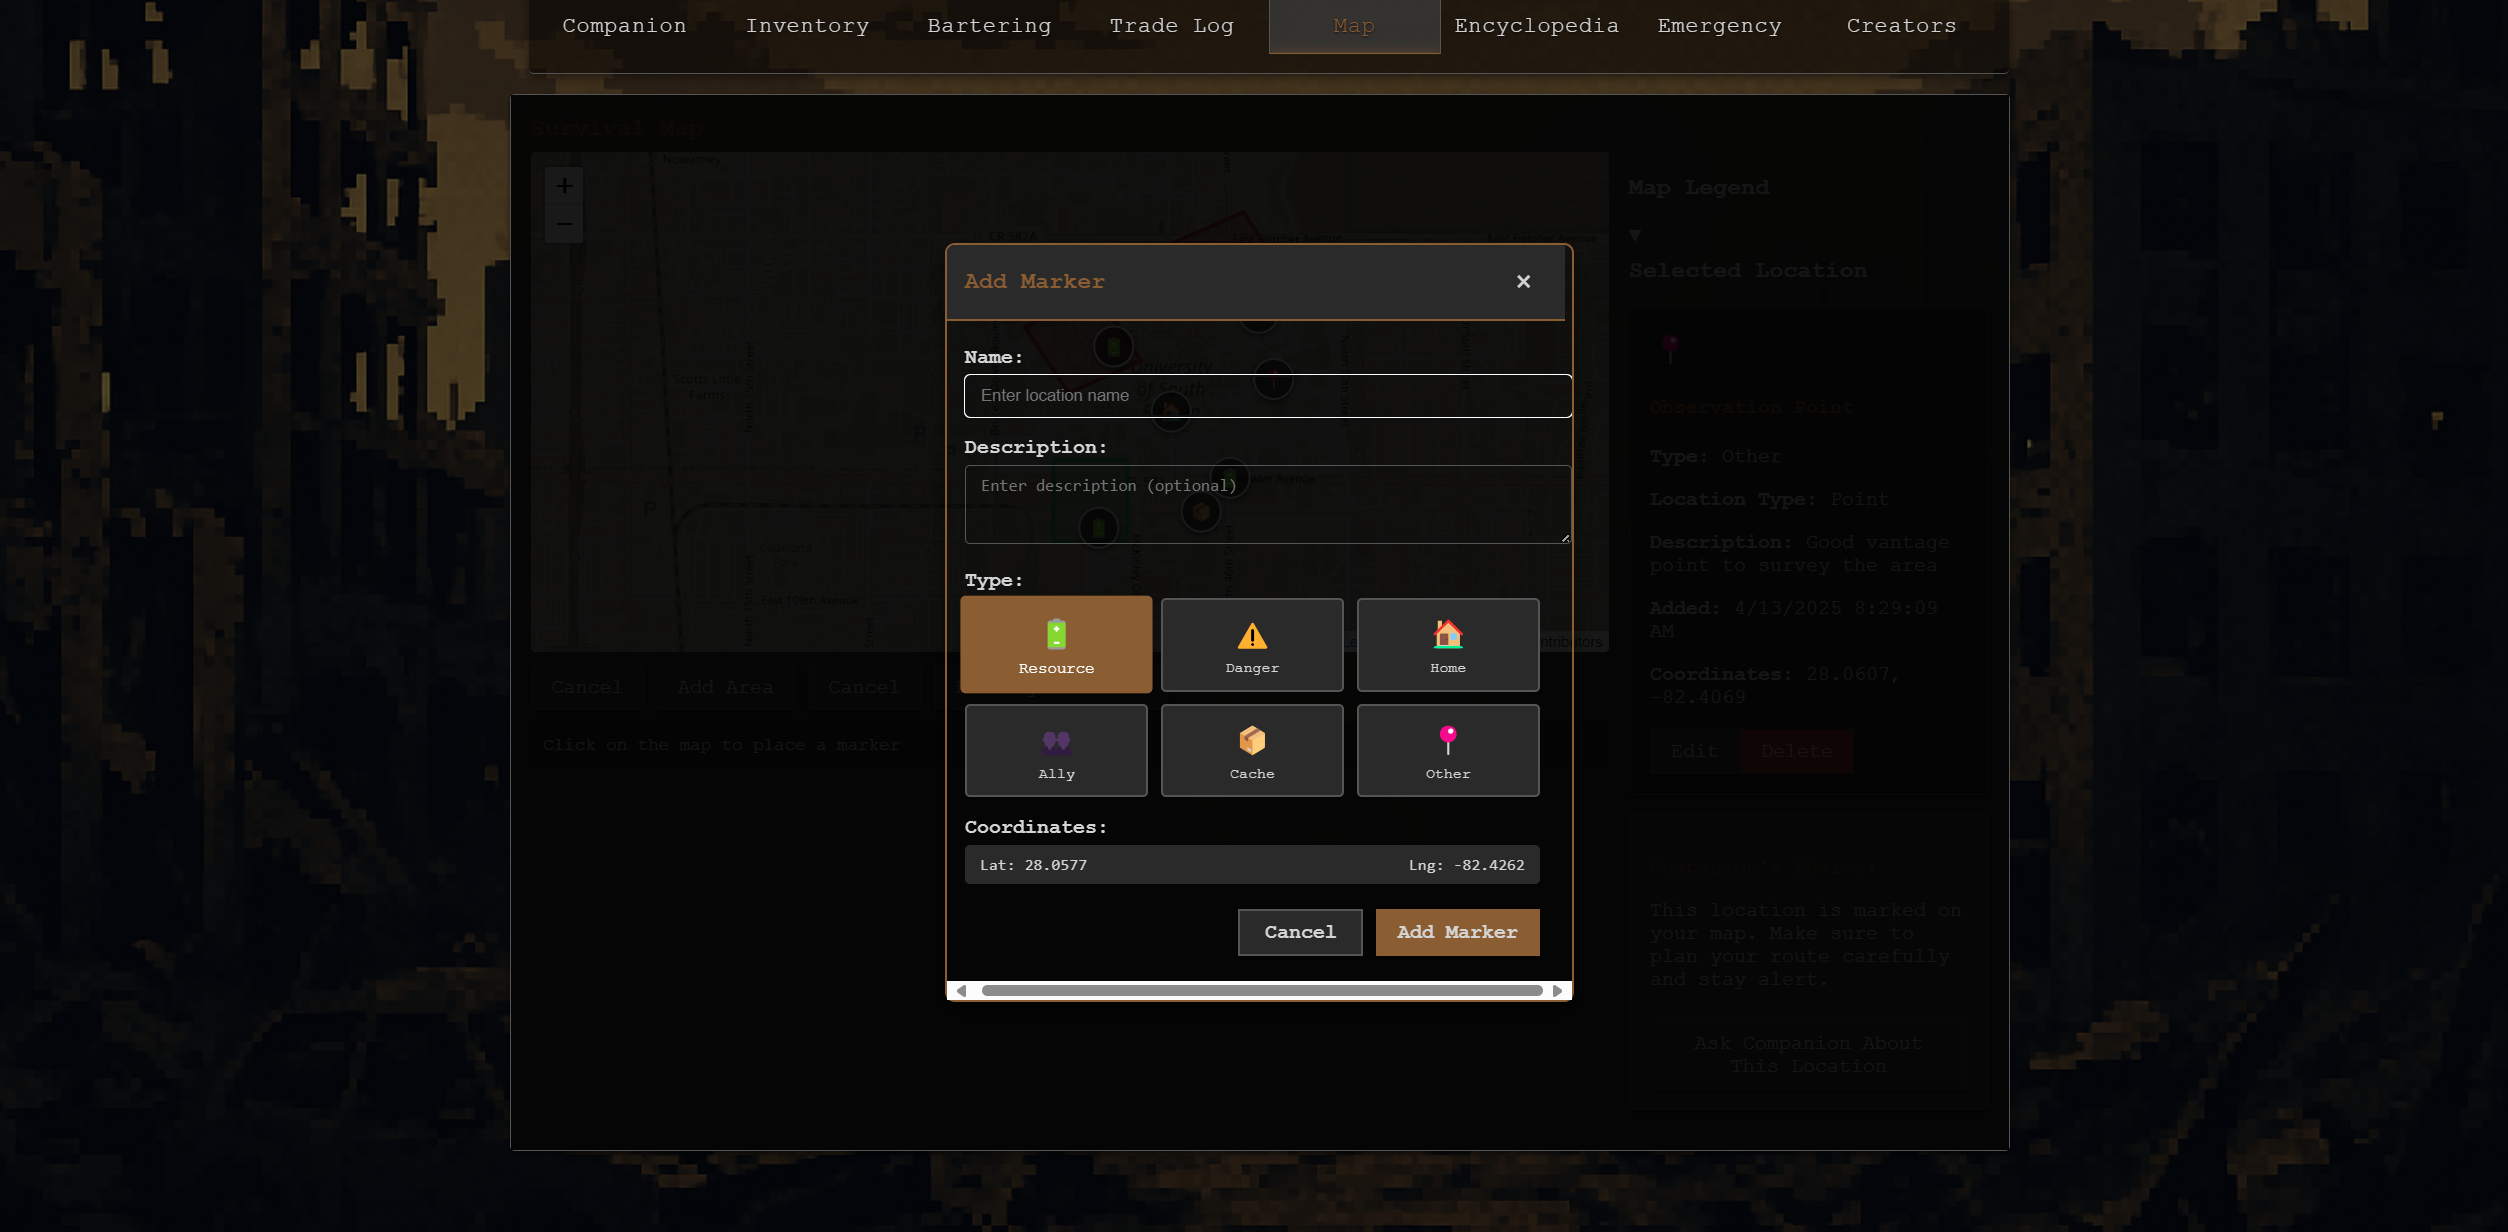This screenshot has height=1232, width=2508.
Task: Choose the Cache box marker type
Action: (1252, 751)
